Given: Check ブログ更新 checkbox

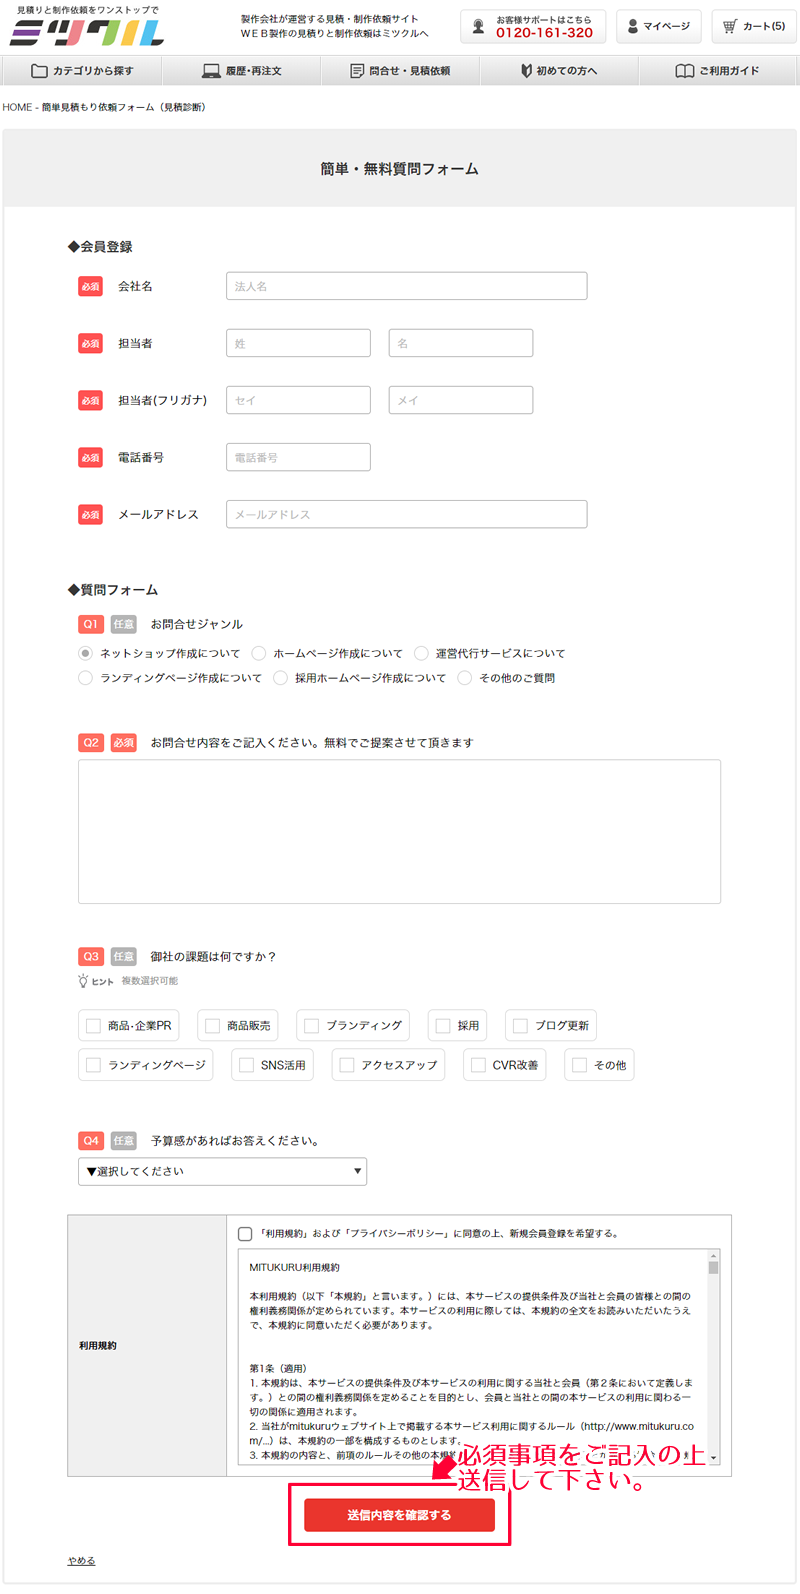Looking at the screenshot, I should pyautogui.click(x=520, y=1026).
